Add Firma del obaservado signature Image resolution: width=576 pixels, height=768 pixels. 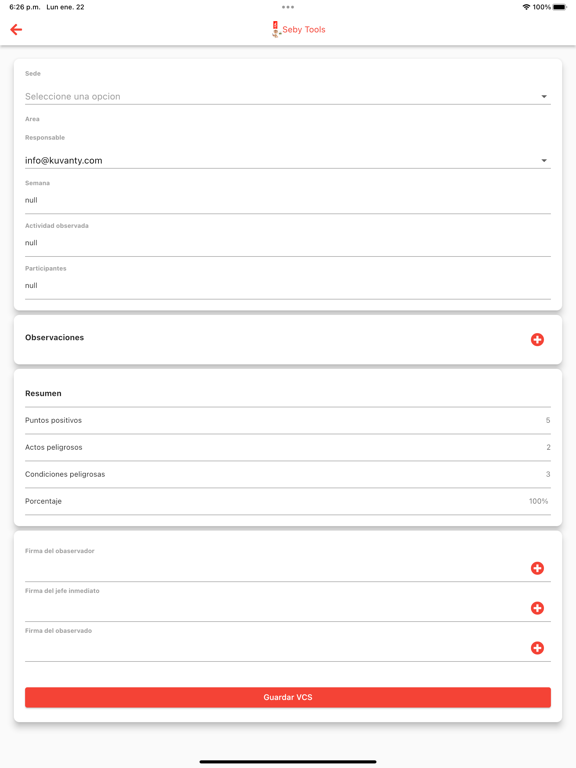click(537, 648)
